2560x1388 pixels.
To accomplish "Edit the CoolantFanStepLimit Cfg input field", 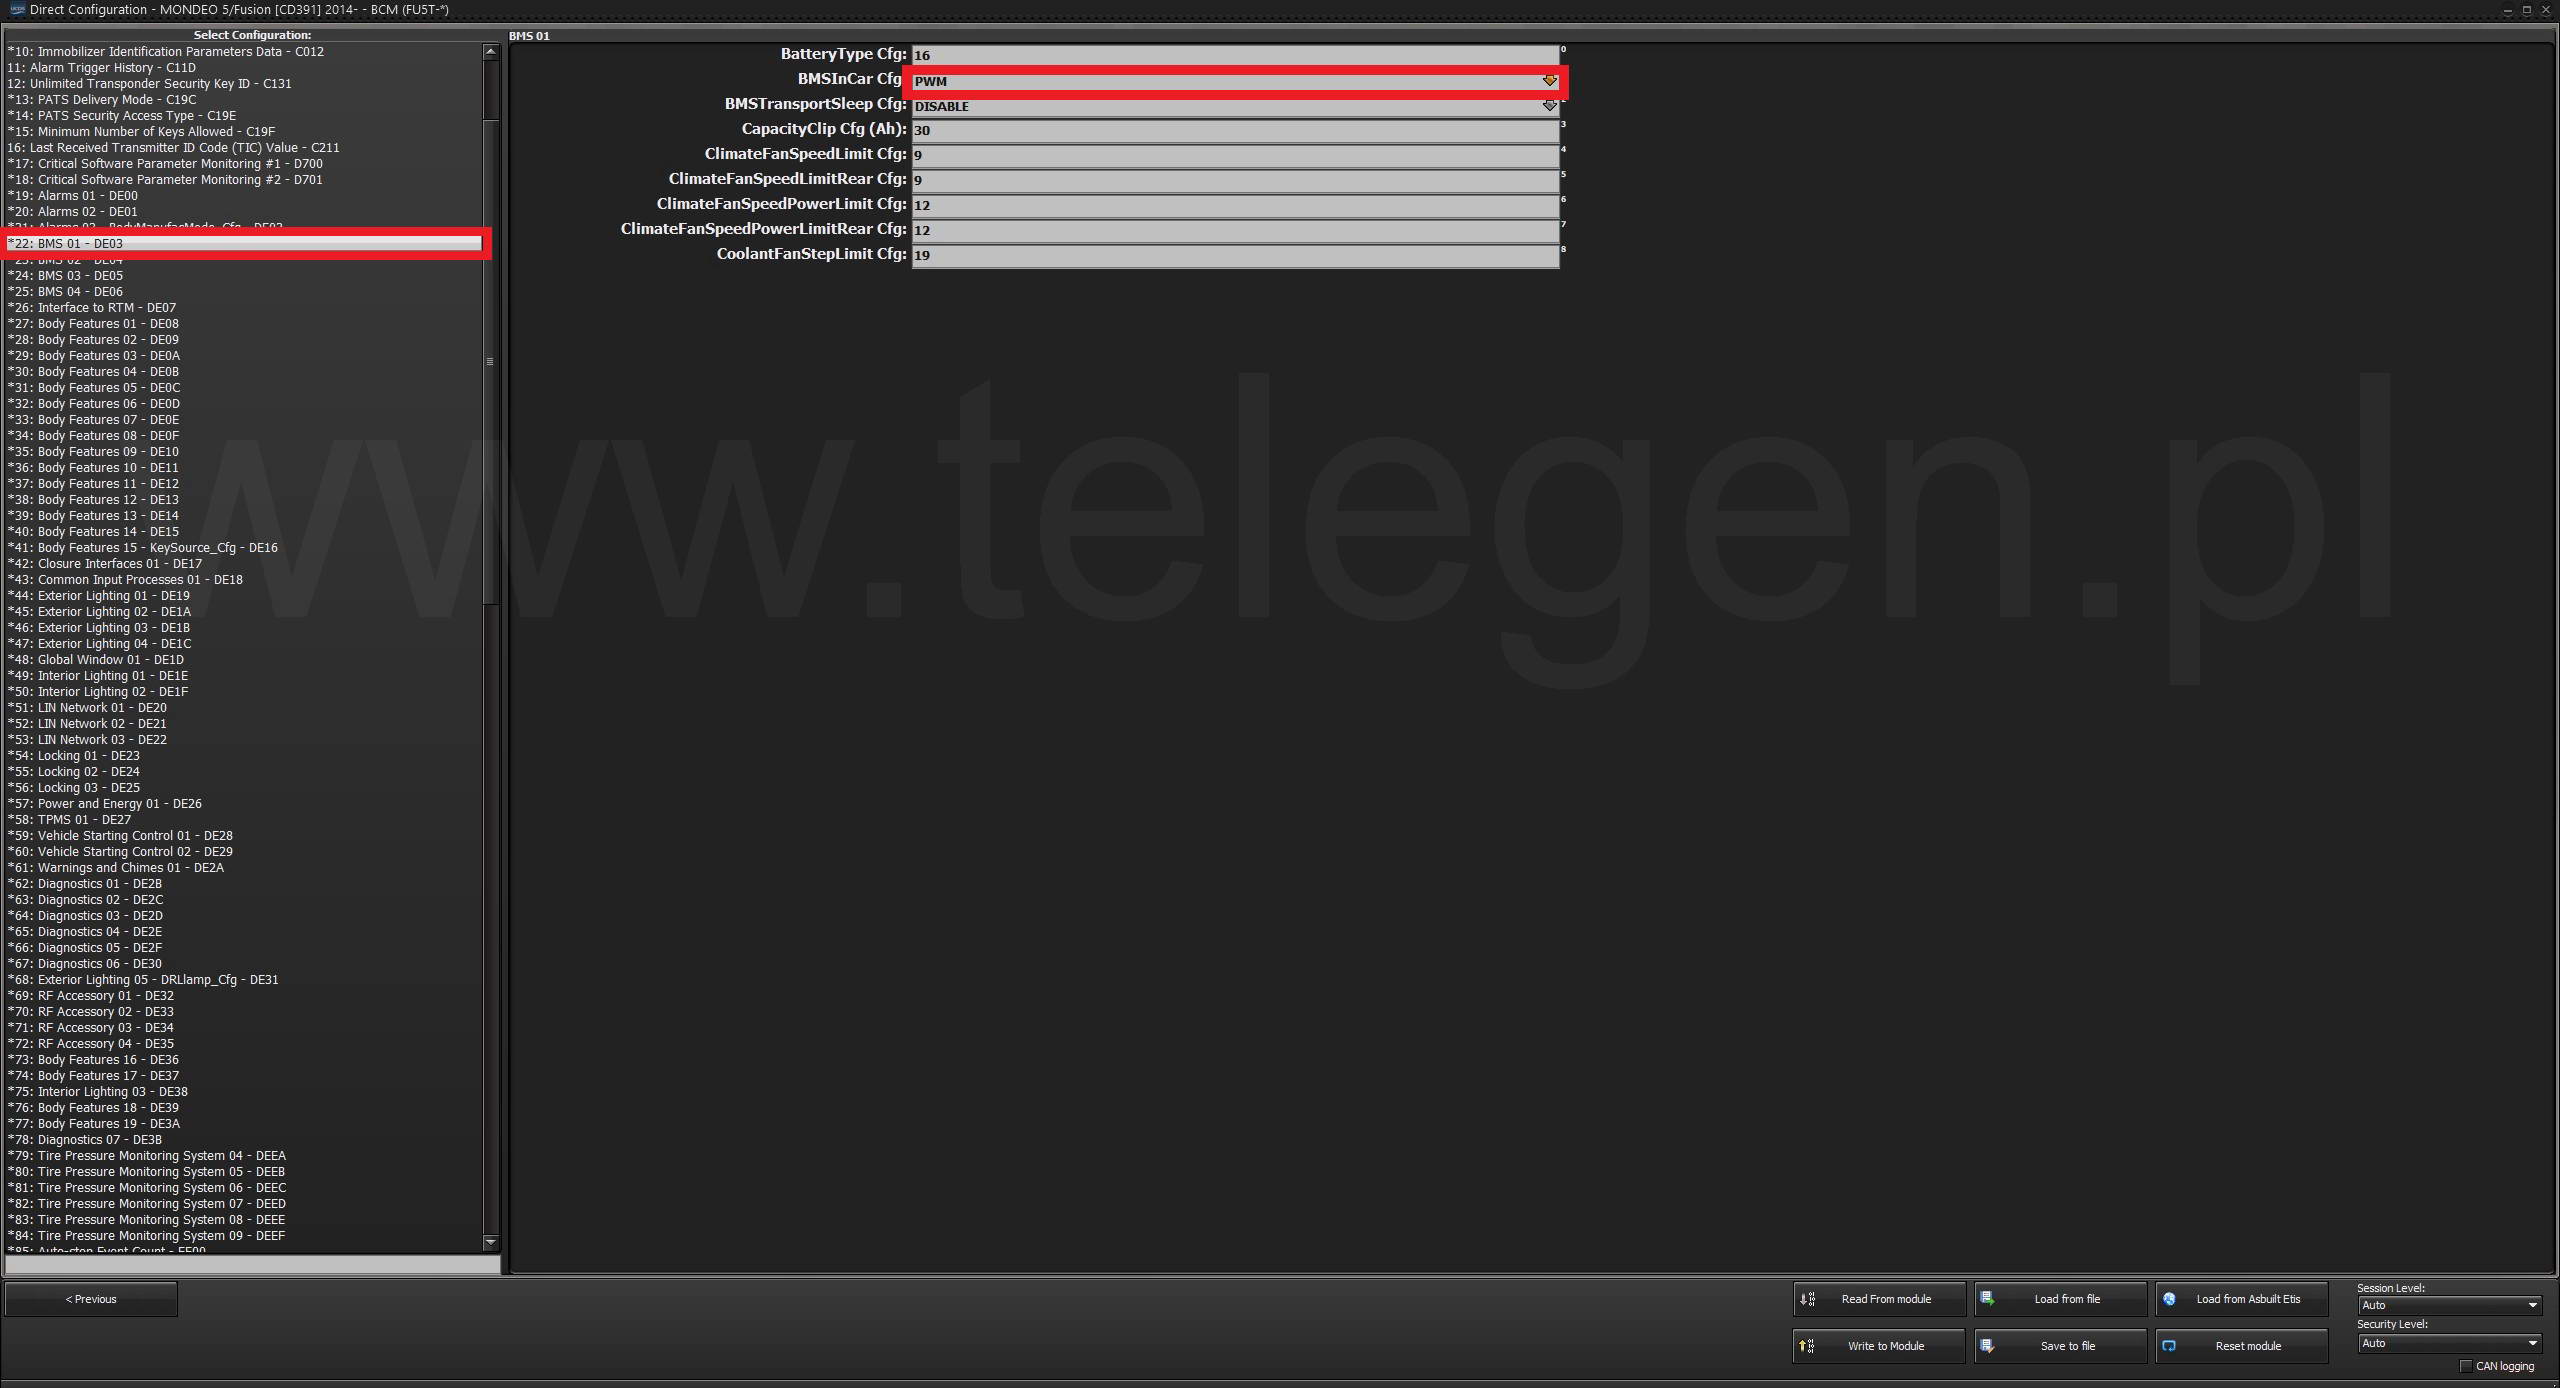I will pyautogui.click(x=1234, y=253).
